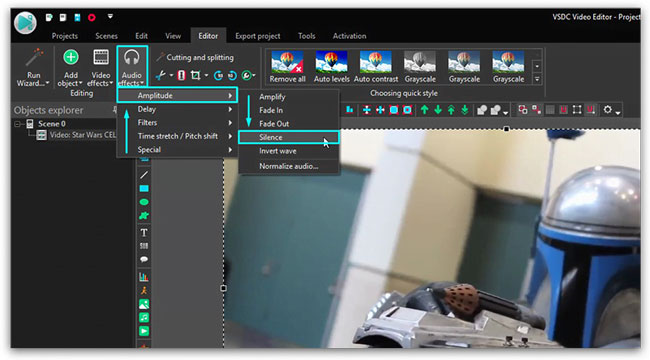Select the Silence effect
Viewport: 650px width, 360px height.
(x=289, y=137)
